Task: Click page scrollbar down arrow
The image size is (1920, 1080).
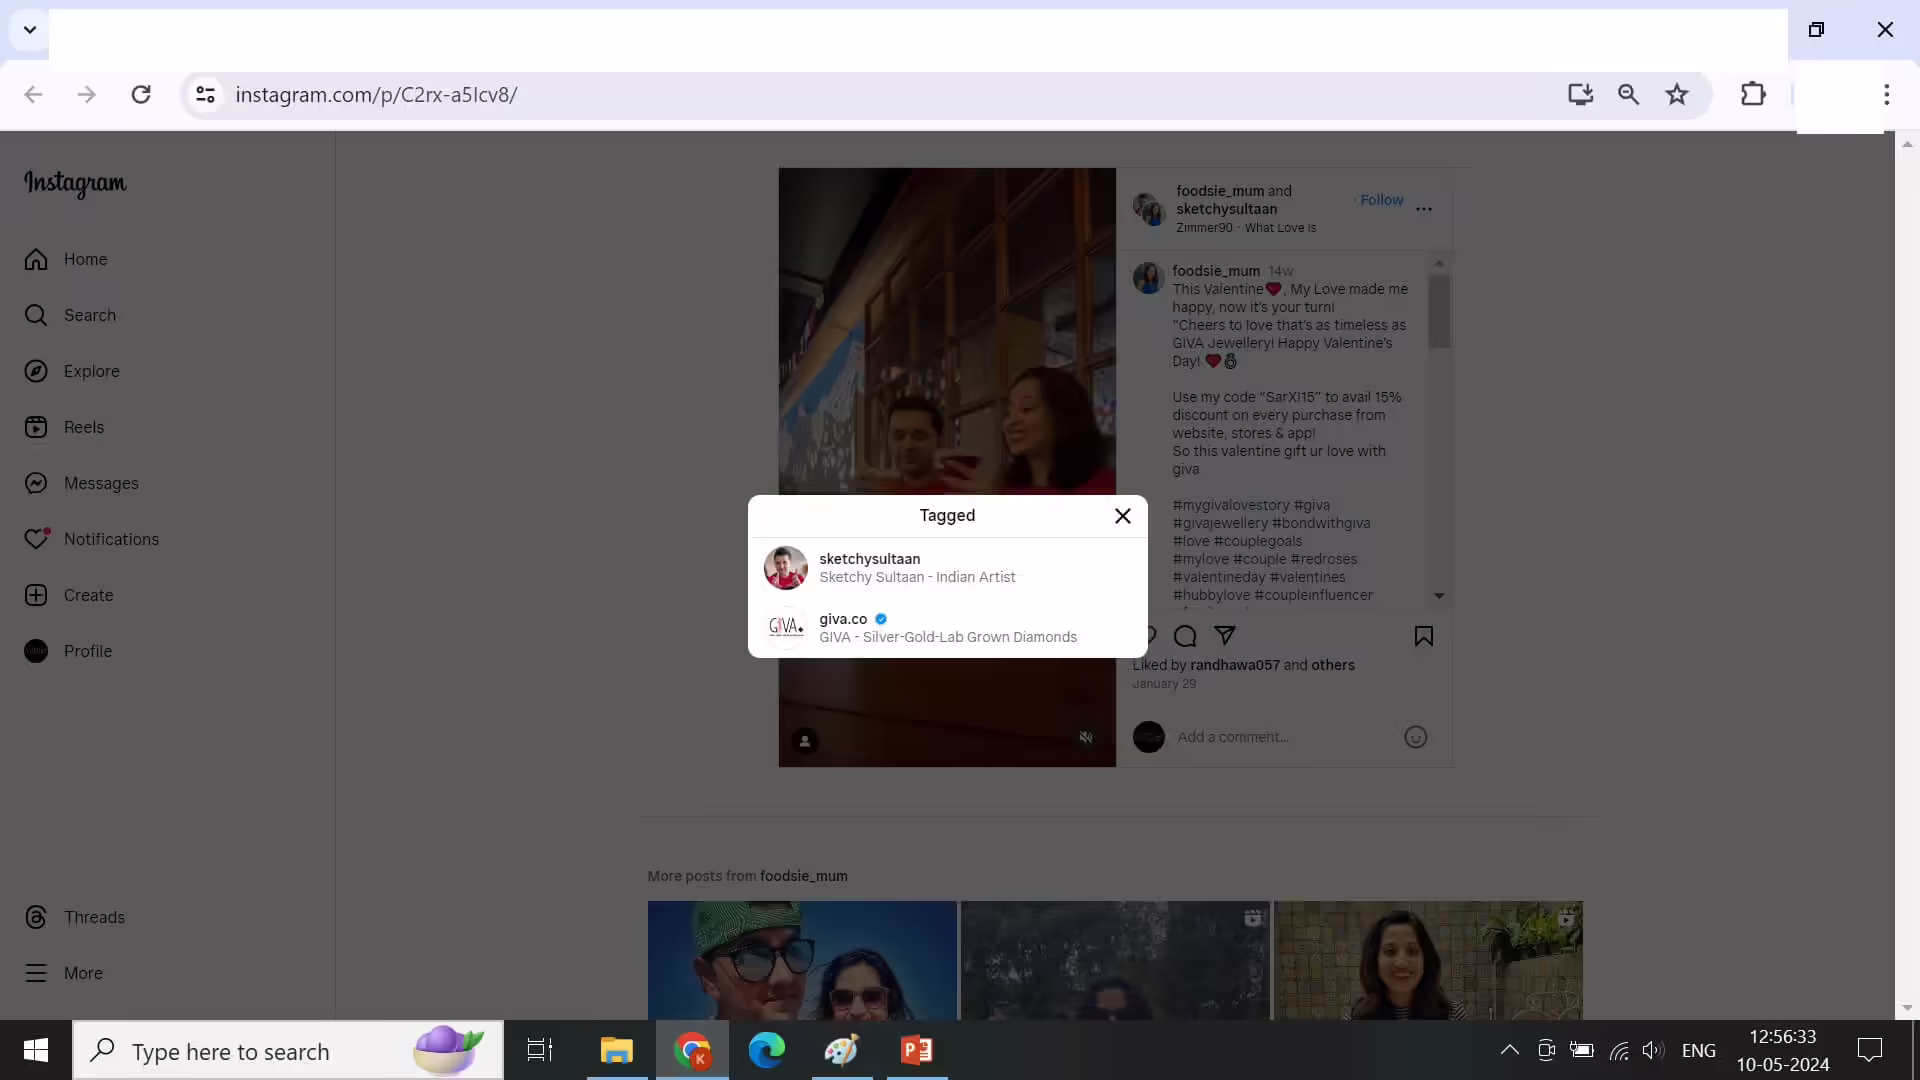Action: point(1907,1008)
